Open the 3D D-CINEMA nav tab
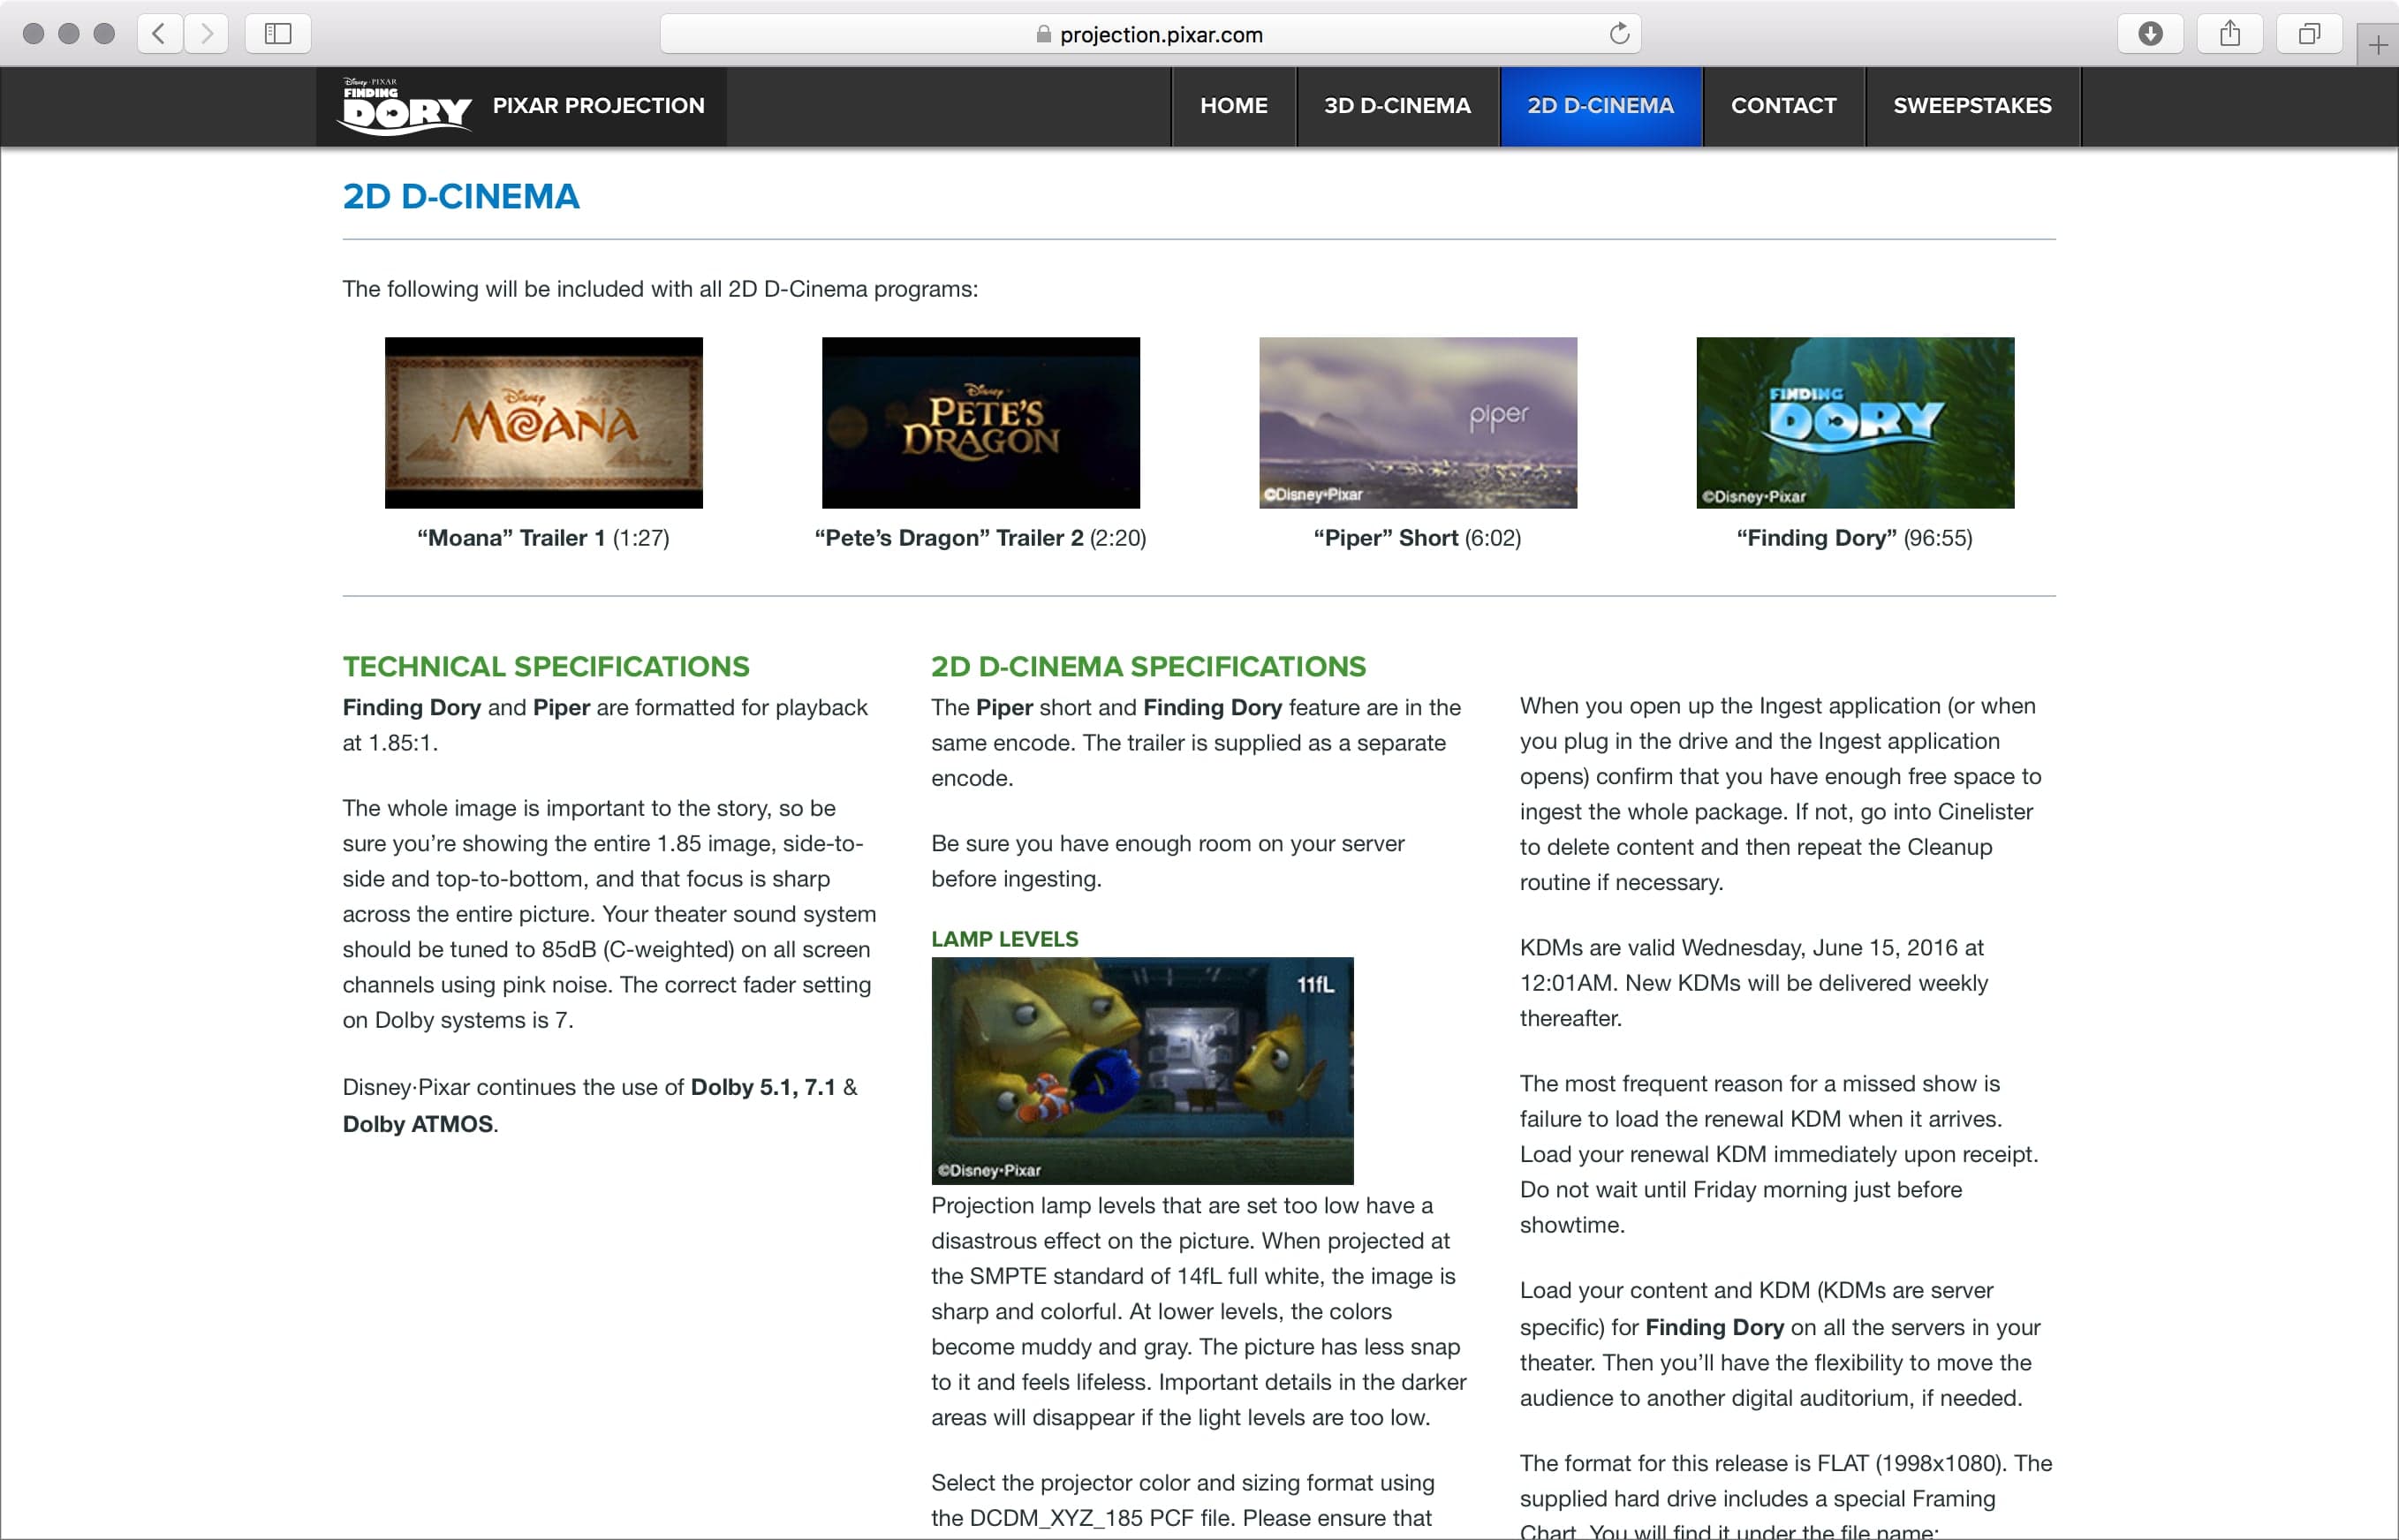 (x=1398, y=106)
